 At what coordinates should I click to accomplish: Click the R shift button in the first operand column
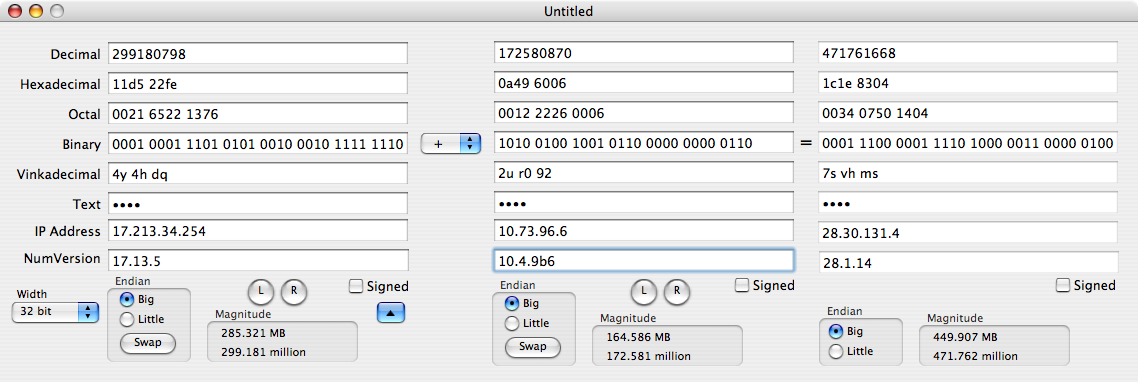294,291
